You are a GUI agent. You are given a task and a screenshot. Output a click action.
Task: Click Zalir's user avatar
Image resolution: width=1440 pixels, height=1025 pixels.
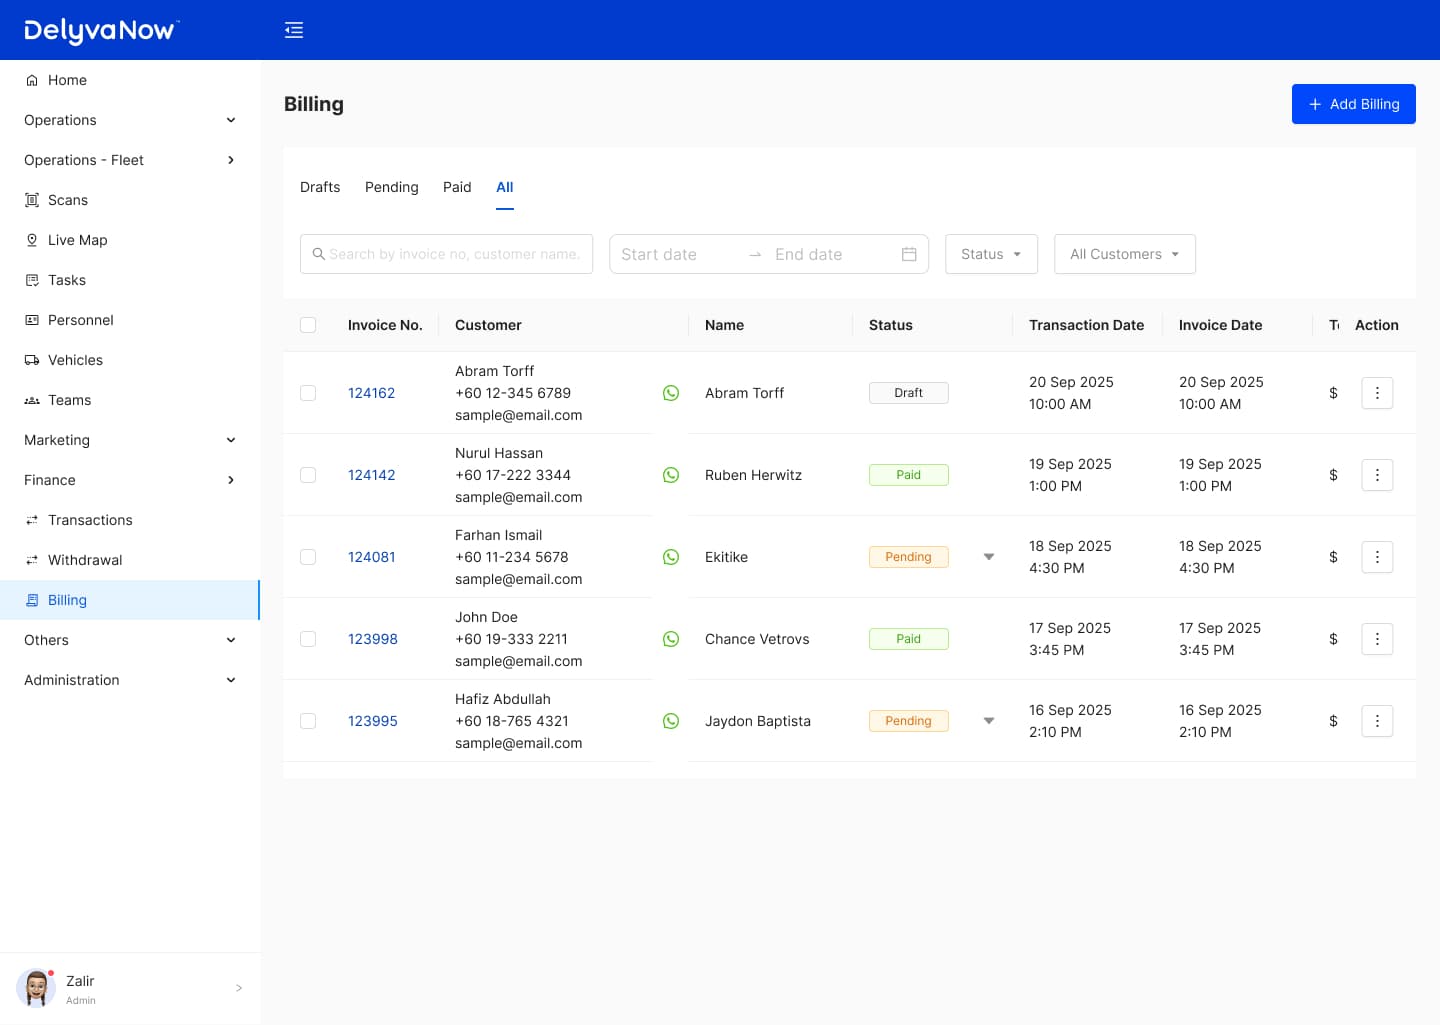click(36, 988)
